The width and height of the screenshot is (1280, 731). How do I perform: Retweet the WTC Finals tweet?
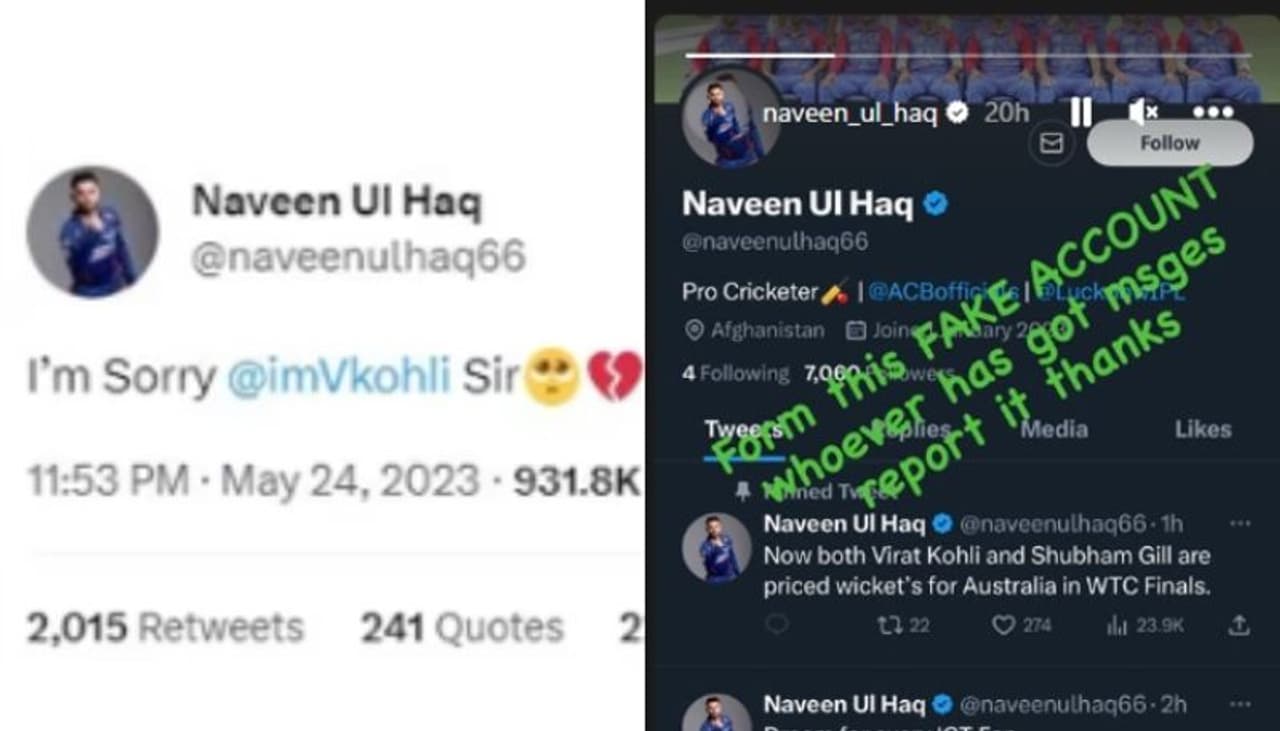point(903,625)
